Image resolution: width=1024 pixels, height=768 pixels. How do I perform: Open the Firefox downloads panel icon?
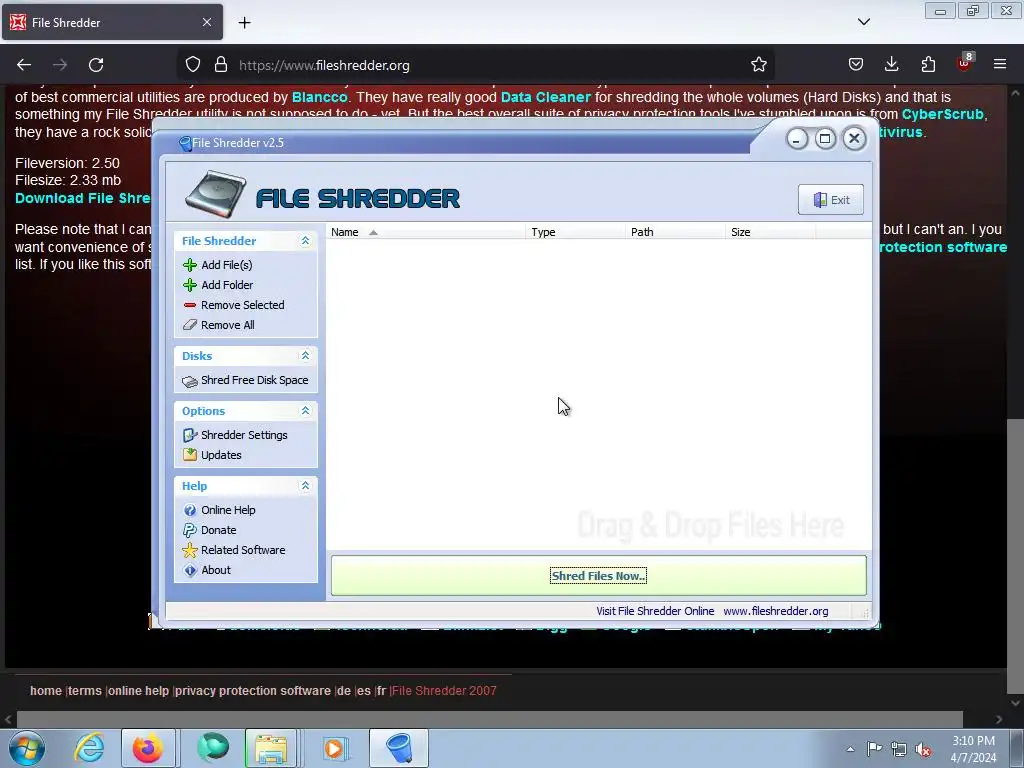point(891,65)
